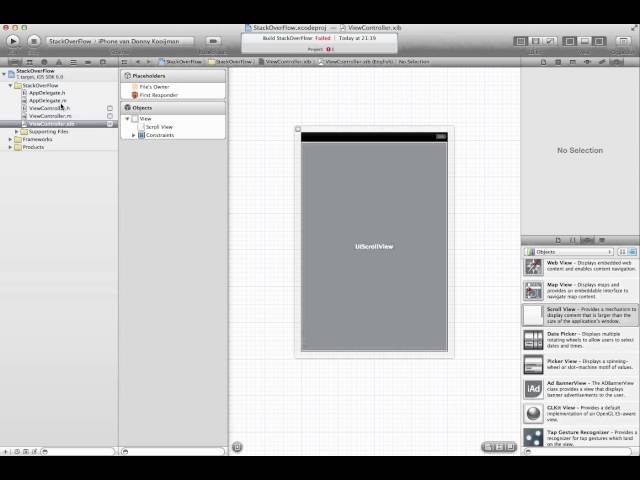
Task: Collapse the View object in outline
Action: (127, 119)
